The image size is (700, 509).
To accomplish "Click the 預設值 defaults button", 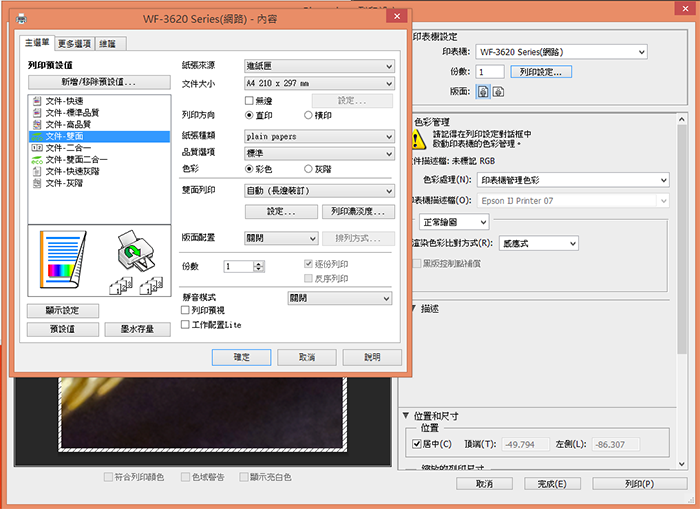I will pyautogui.click(x=63, y=329).
